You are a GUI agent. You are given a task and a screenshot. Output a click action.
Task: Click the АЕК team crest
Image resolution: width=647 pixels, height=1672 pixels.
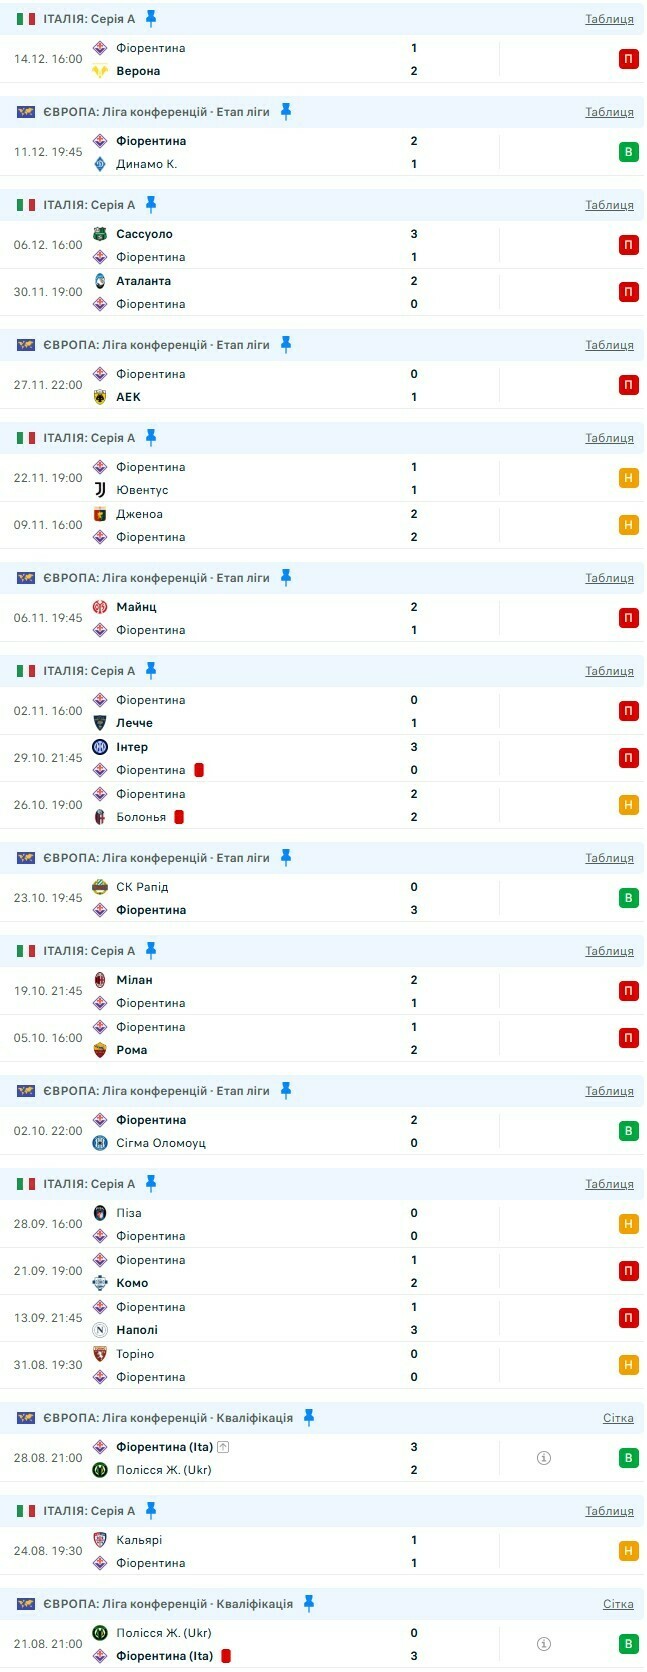tap(100, 397)
